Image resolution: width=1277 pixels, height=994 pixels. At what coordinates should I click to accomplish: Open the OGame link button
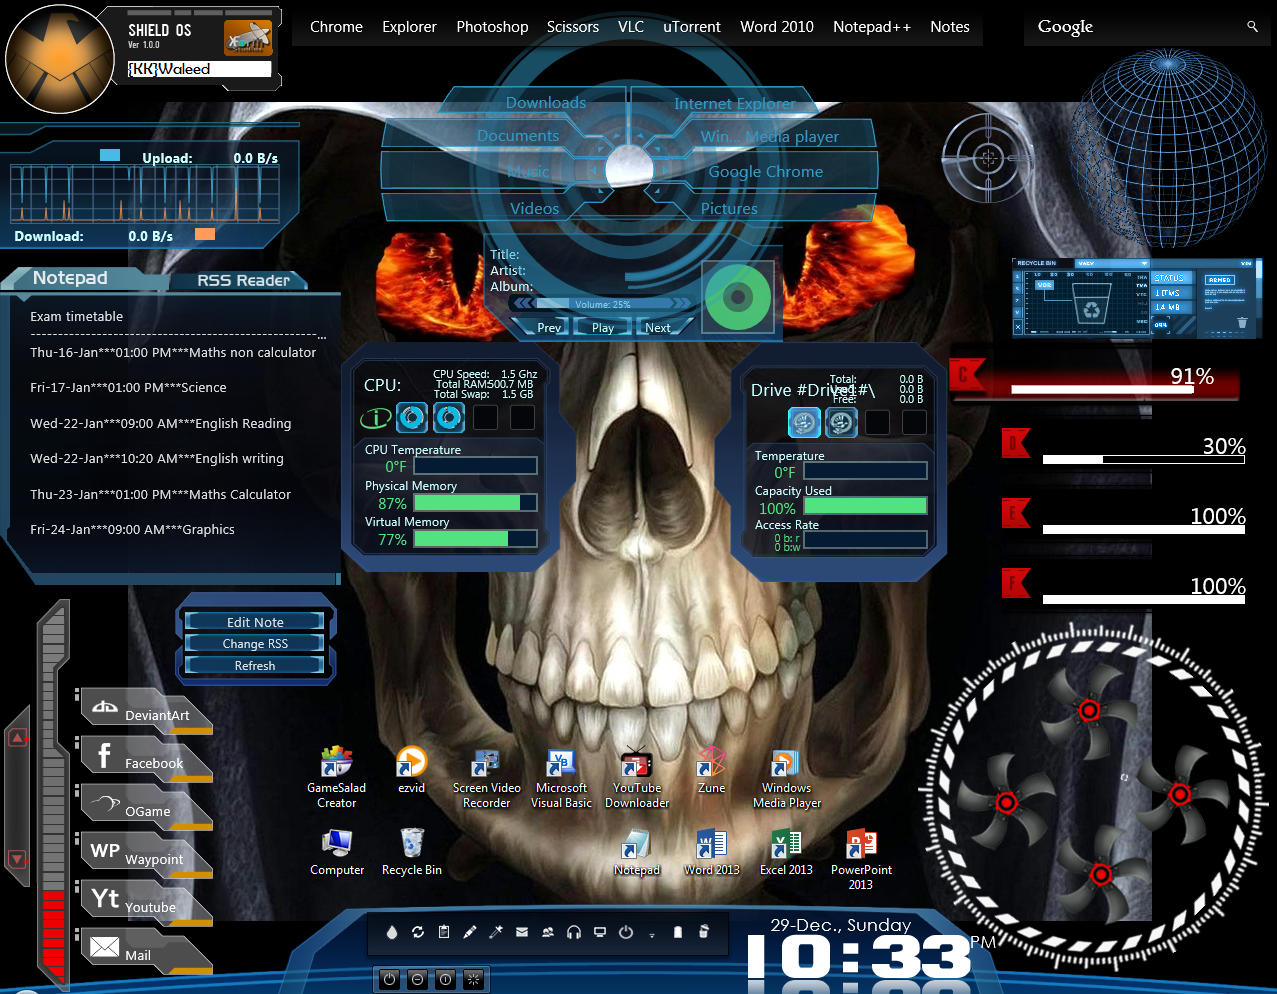(146, 807)
